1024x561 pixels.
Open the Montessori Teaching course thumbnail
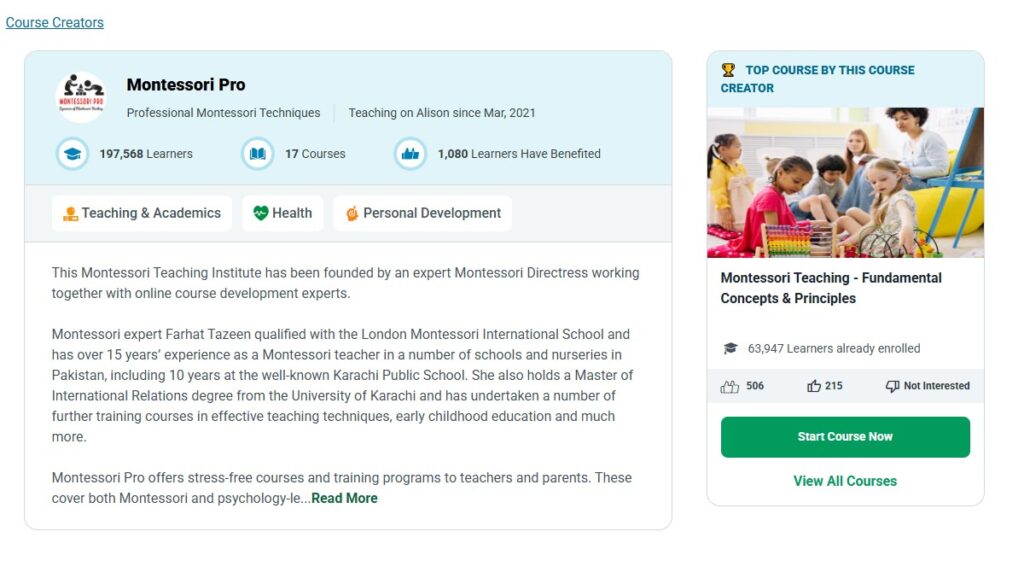[x=845, y=182]
